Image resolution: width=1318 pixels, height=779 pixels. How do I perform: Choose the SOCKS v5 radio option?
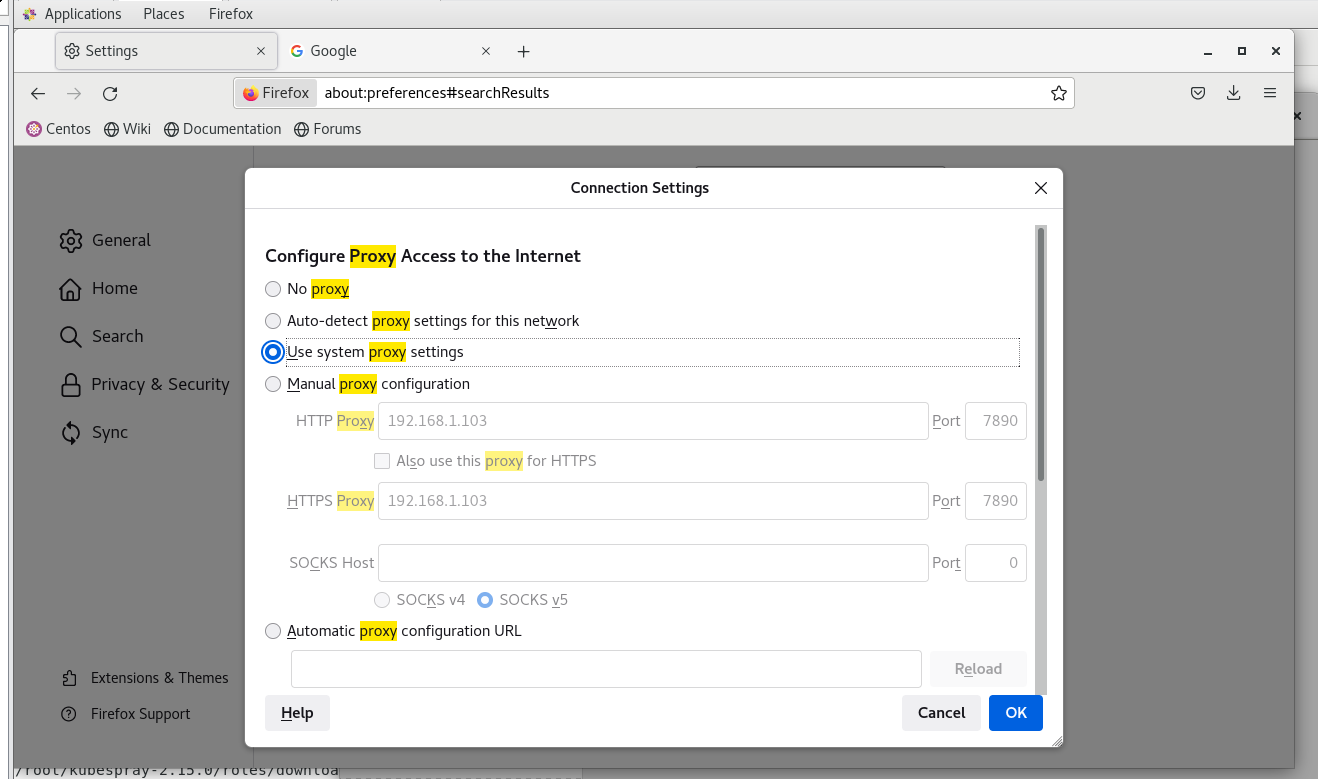485,600
